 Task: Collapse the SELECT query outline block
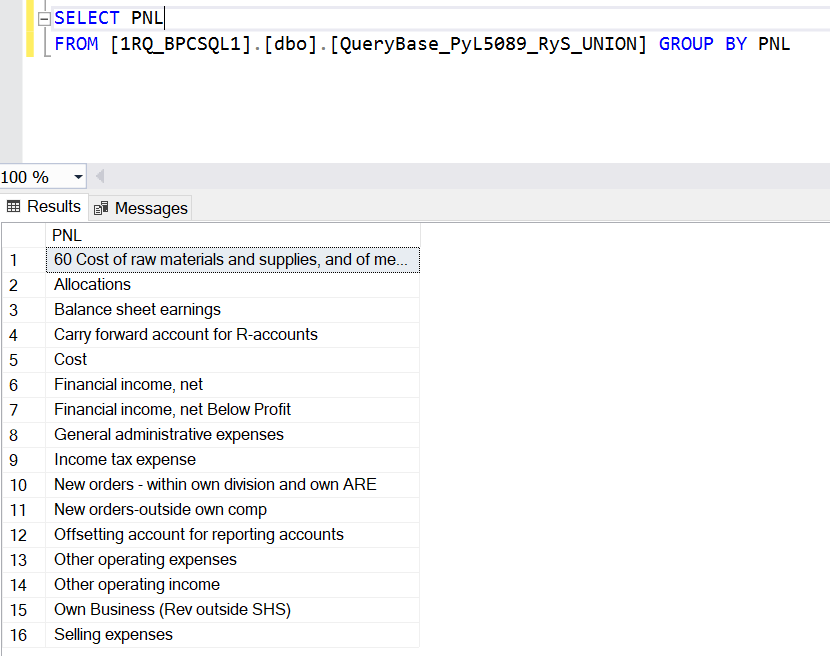(44, 19)
